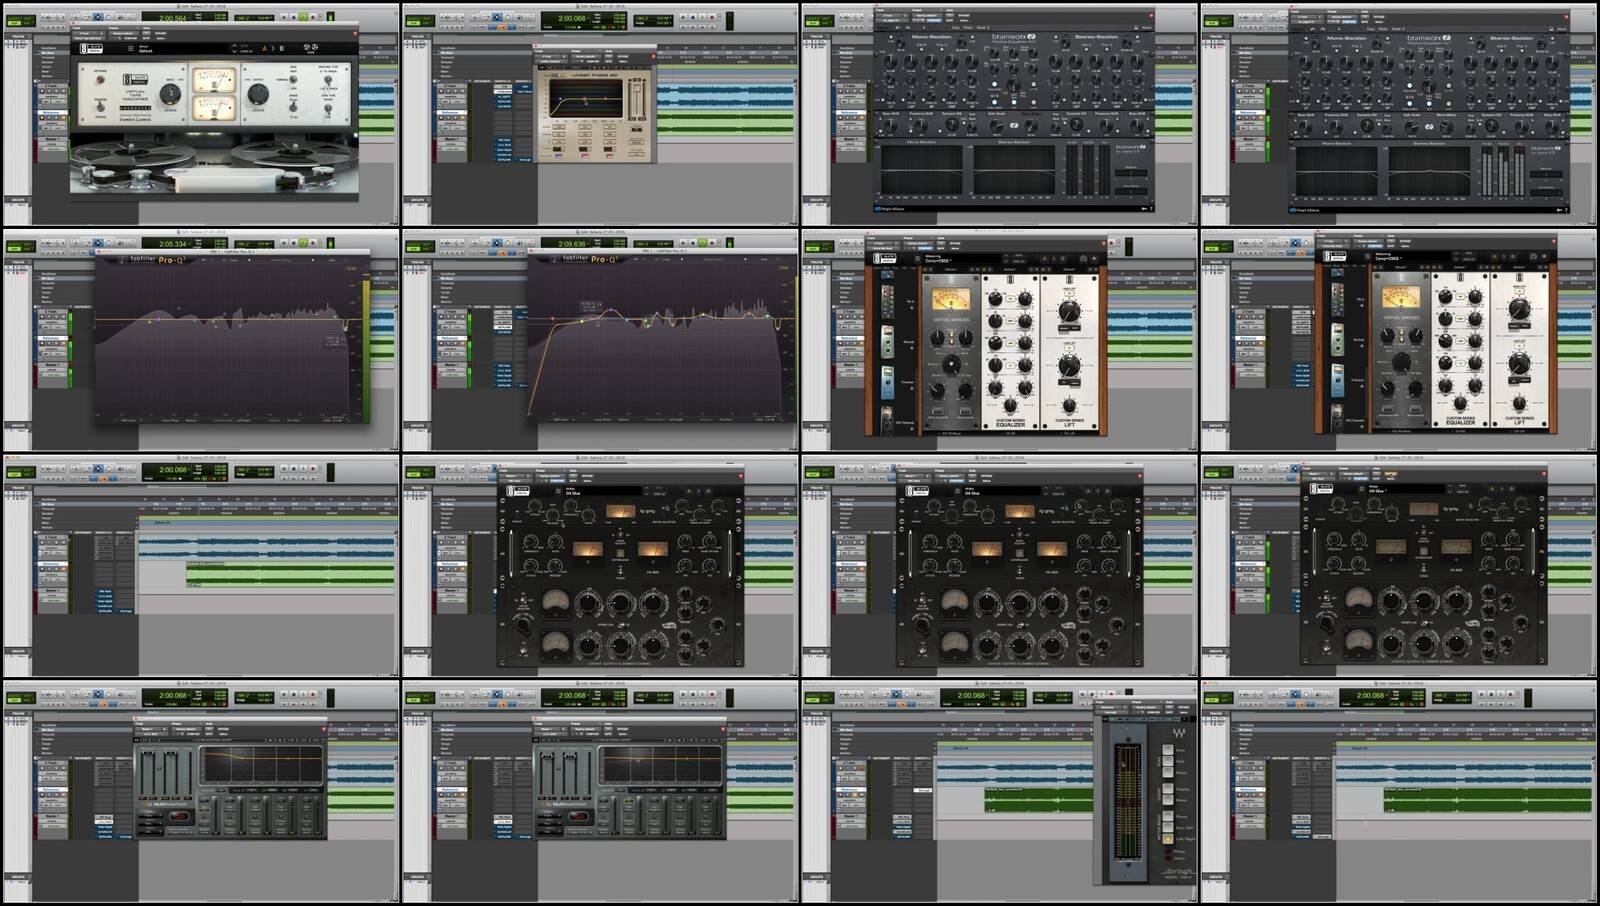Select the Virtual Buss Compressors thumbnail with unlit meters
The width and height of the screenshot is (1600, 906).
pyautogui.click(x=1399, y=566)
